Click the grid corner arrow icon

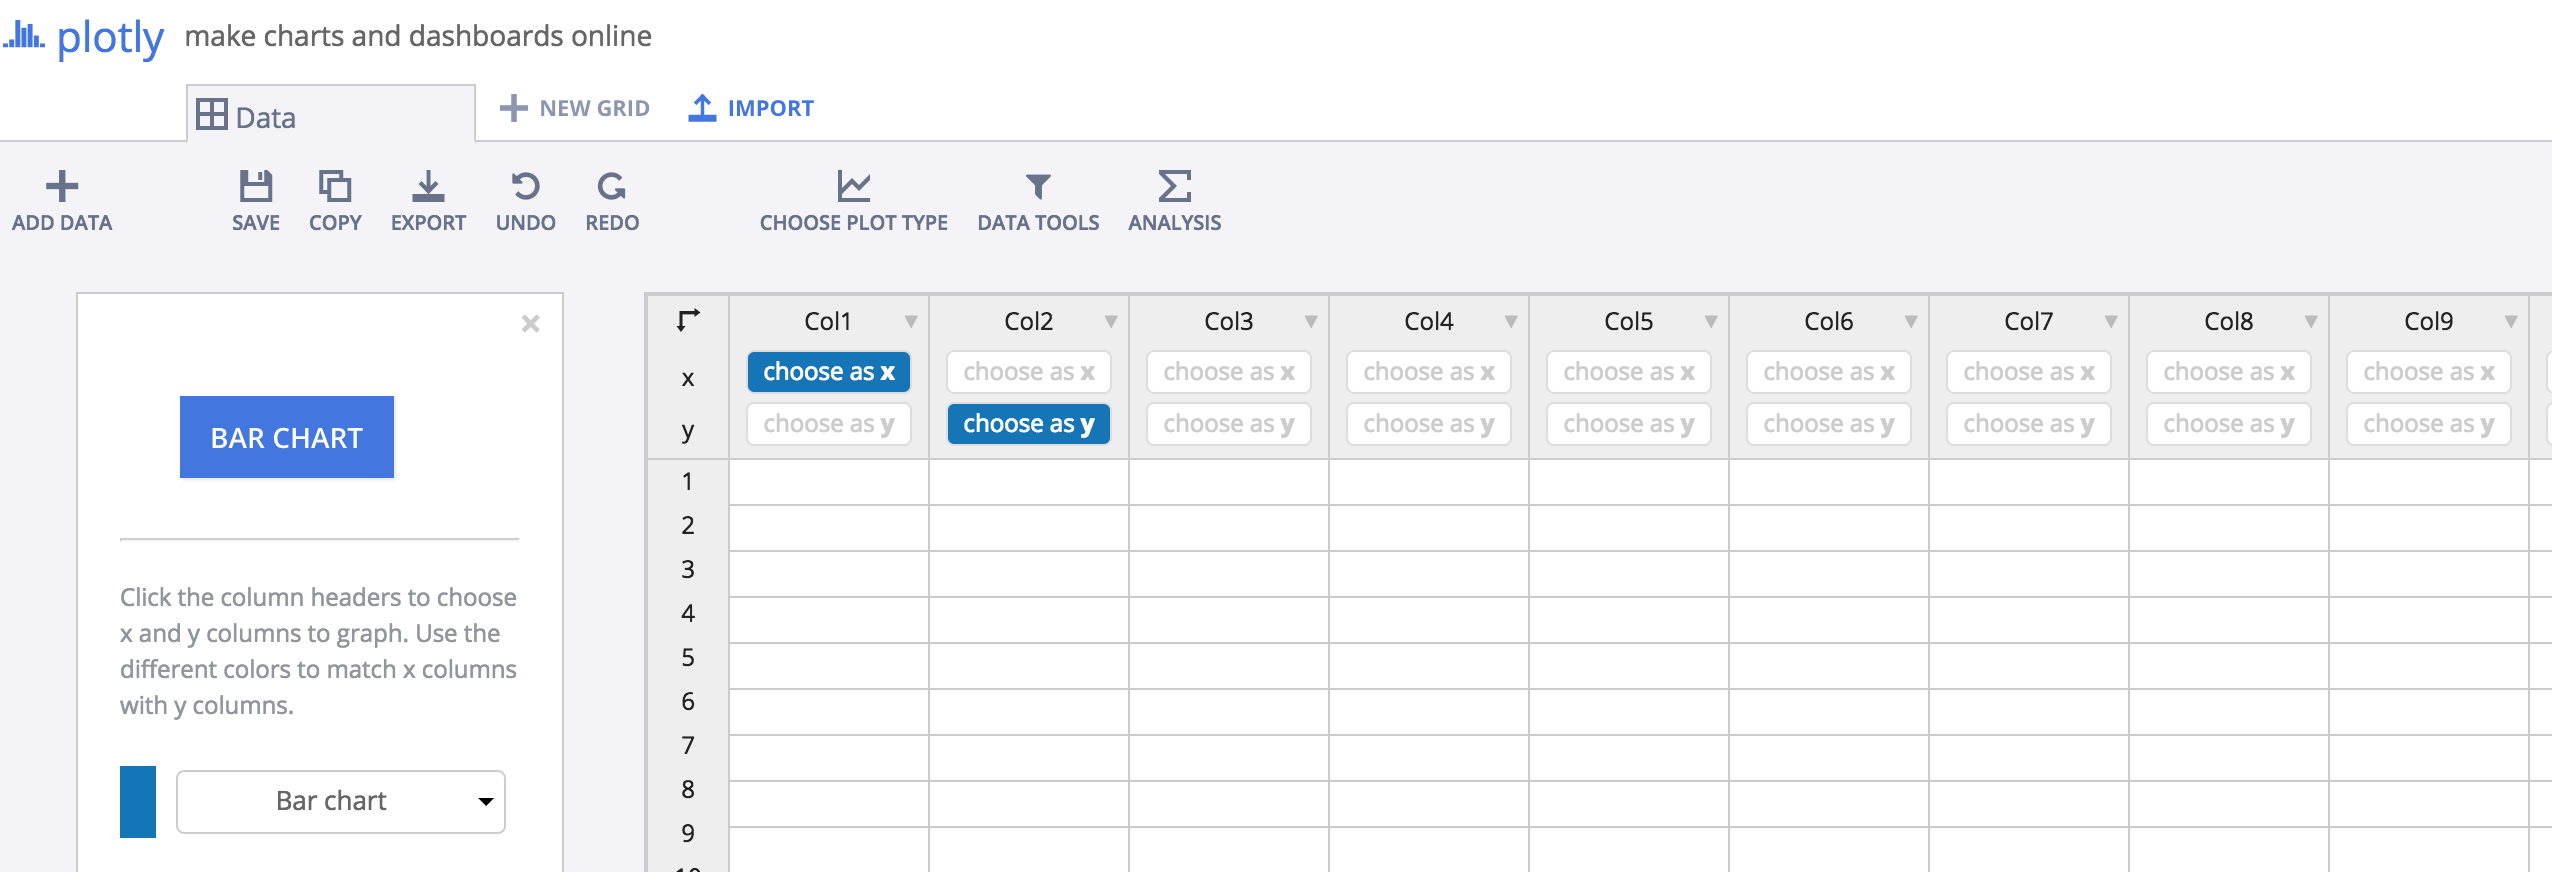point(688,320)
